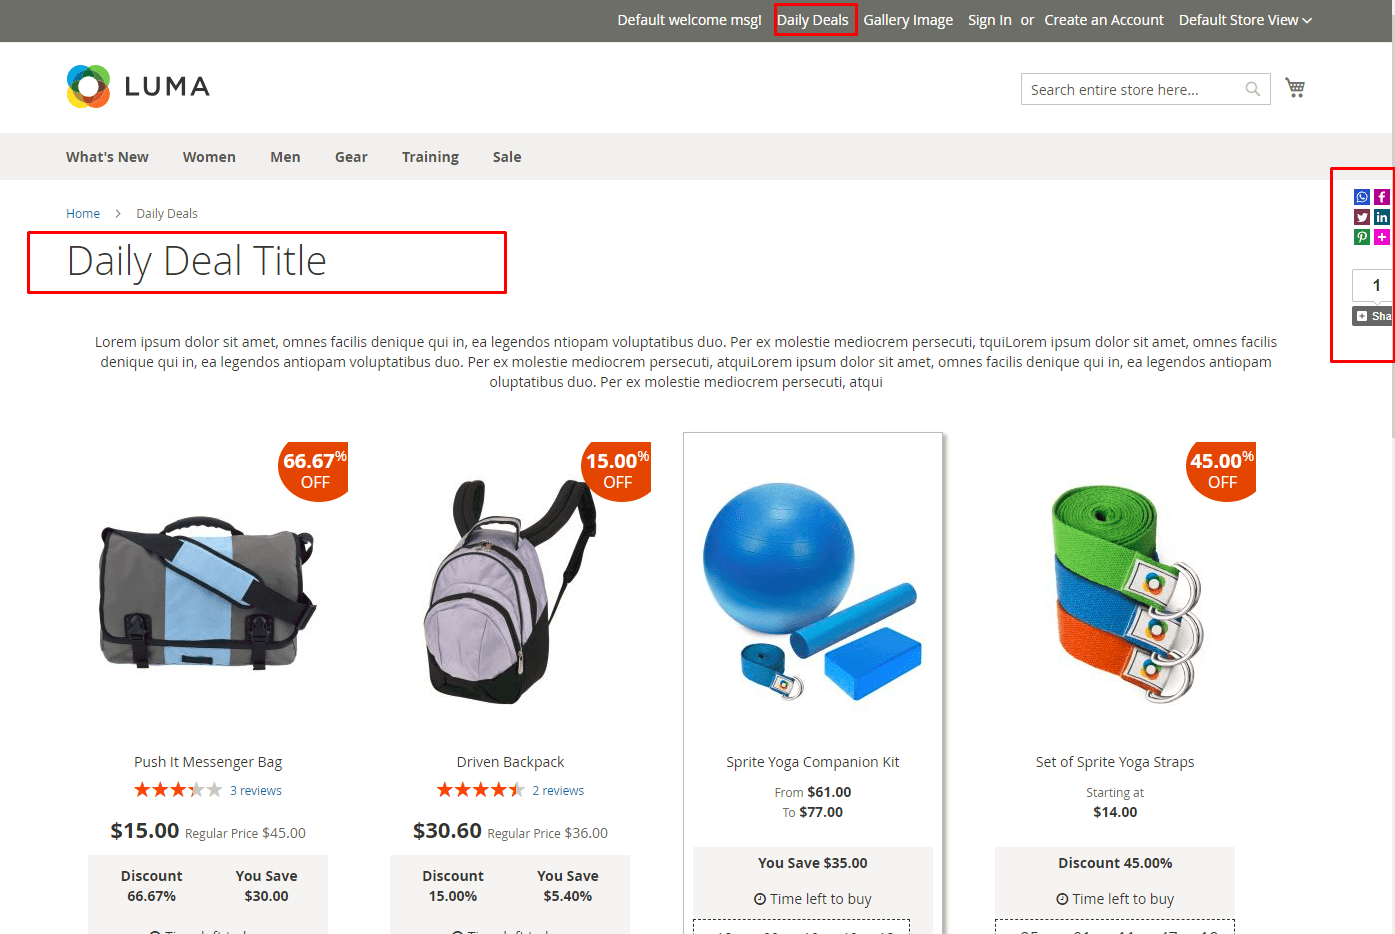Click the Facebook share icon

1382,197
